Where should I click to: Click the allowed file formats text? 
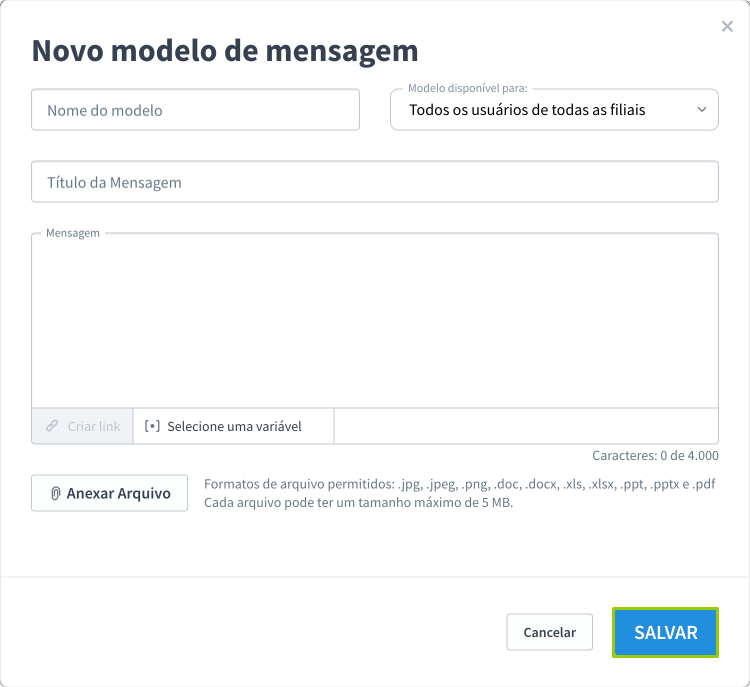[459, 484]
